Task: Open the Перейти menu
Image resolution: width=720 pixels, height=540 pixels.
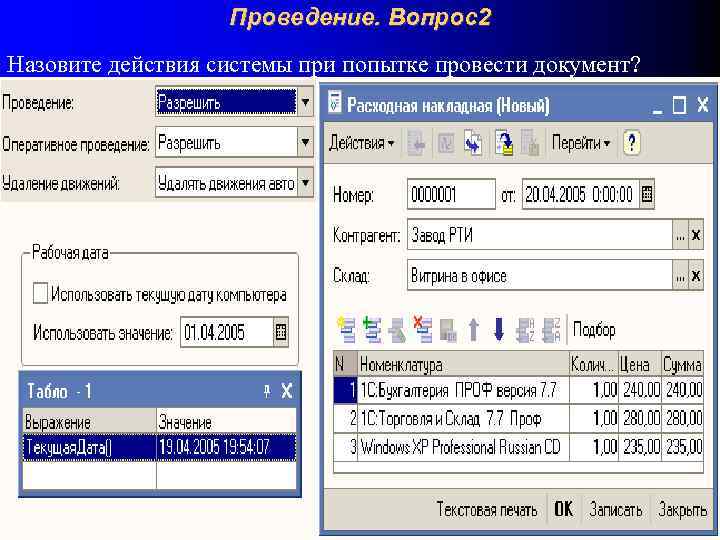Action: pos(580,143)
